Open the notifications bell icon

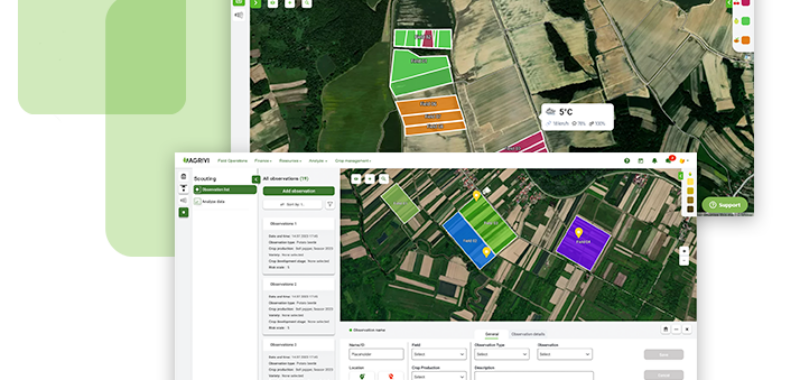(654, 161)
